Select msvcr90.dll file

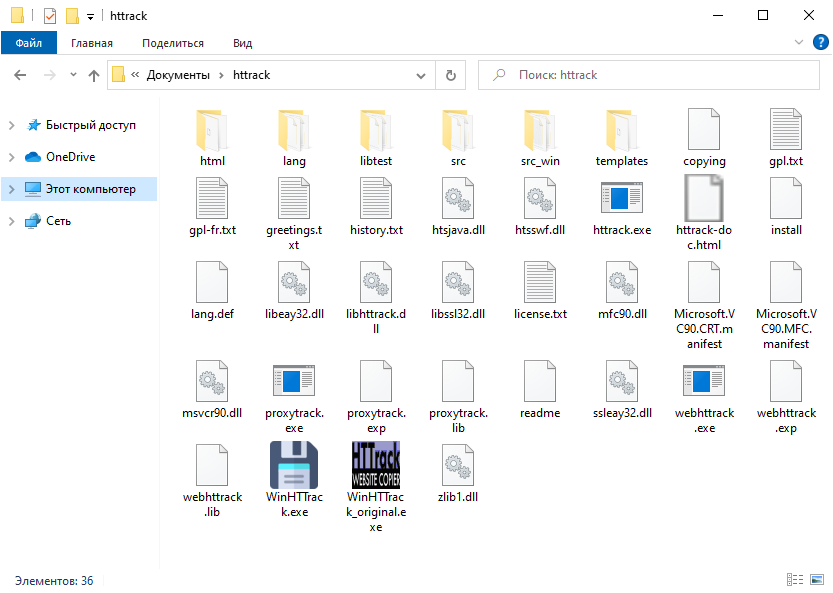(x=212, y=391)
